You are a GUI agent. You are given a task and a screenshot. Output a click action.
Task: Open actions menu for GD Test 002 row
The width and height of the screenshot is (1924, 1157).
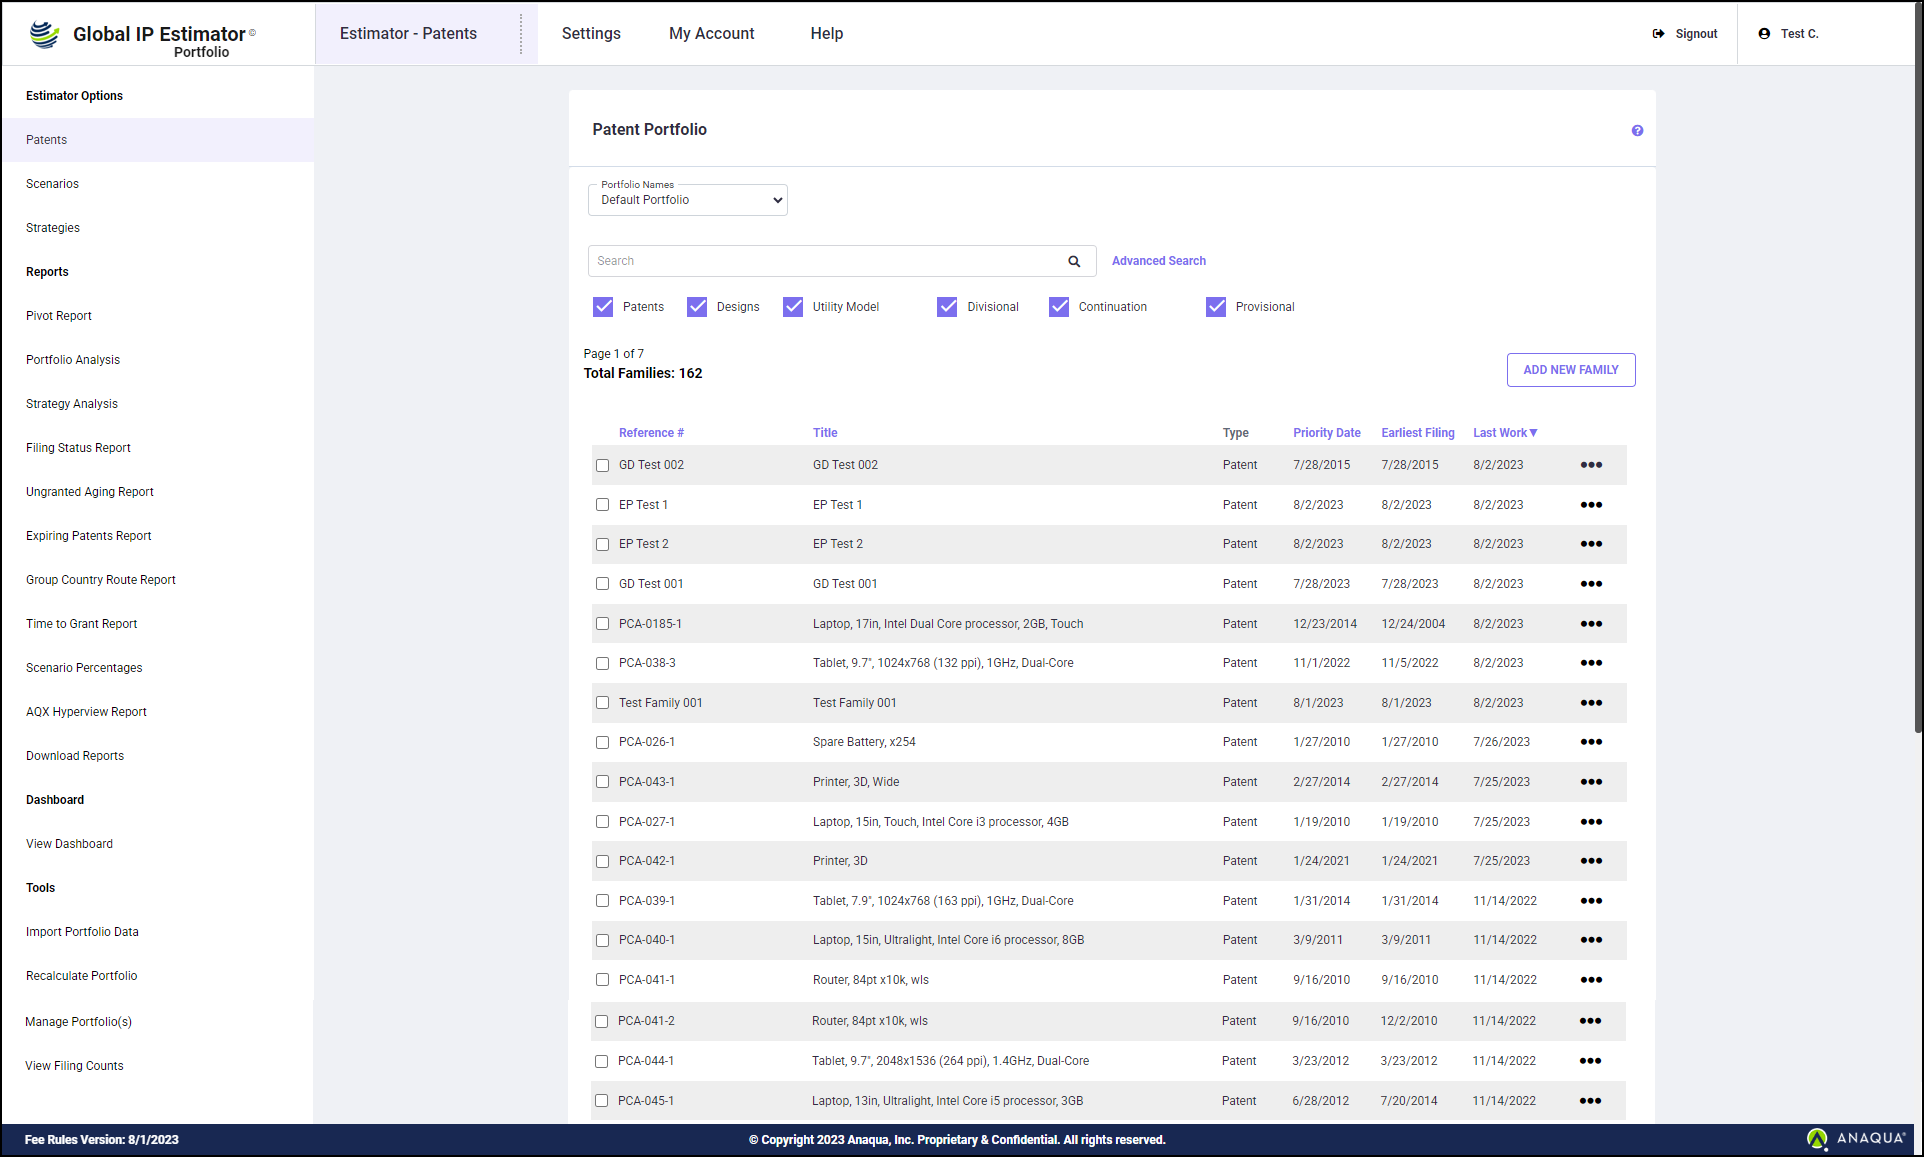point(1591,465)
